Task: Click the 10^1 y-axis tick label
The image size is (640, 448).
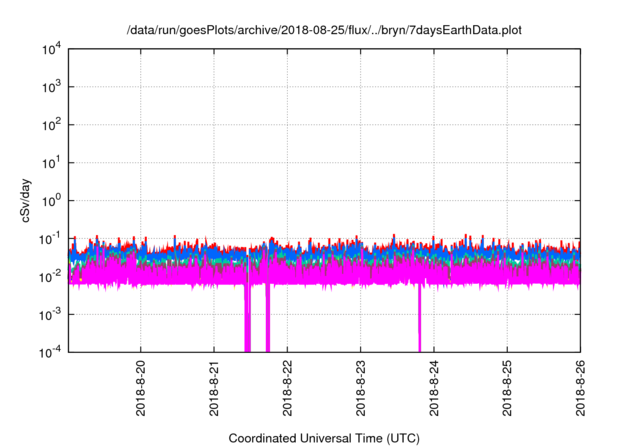Action: point(52,163)
